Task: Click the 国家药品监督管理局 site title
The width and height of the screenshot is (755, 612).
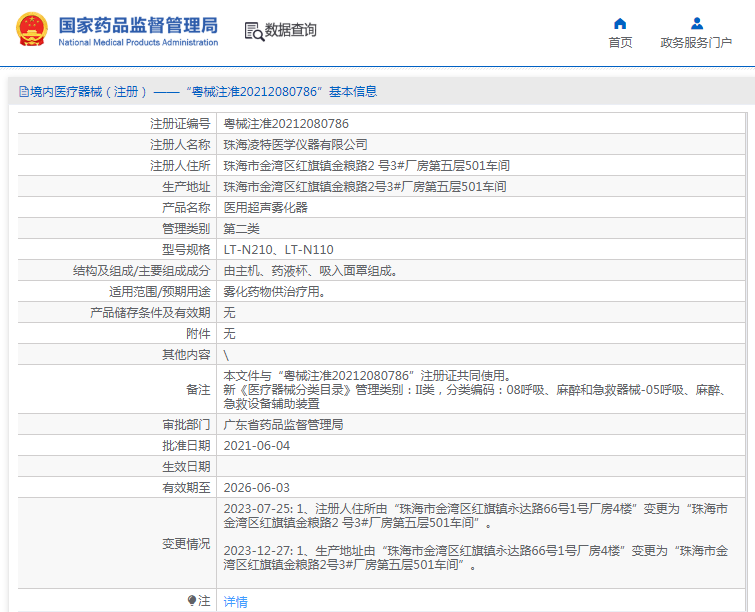Action: pyautogui.click(x=138, y=25)
